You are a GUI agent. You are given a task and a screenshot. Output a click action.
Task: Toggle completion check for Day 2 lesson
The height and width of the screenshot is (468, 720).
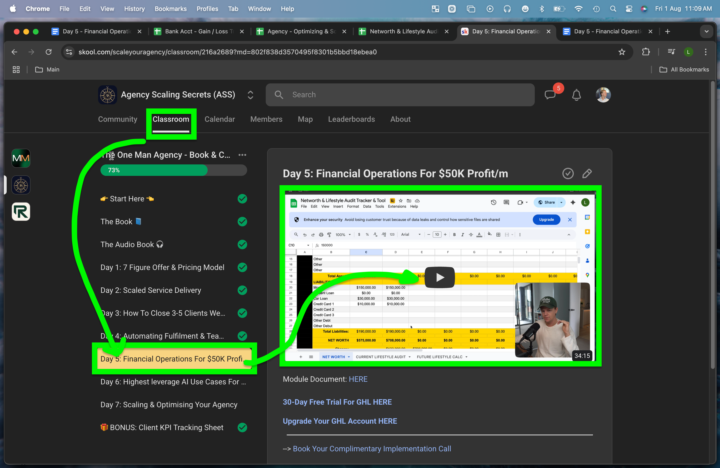point(242,290)
